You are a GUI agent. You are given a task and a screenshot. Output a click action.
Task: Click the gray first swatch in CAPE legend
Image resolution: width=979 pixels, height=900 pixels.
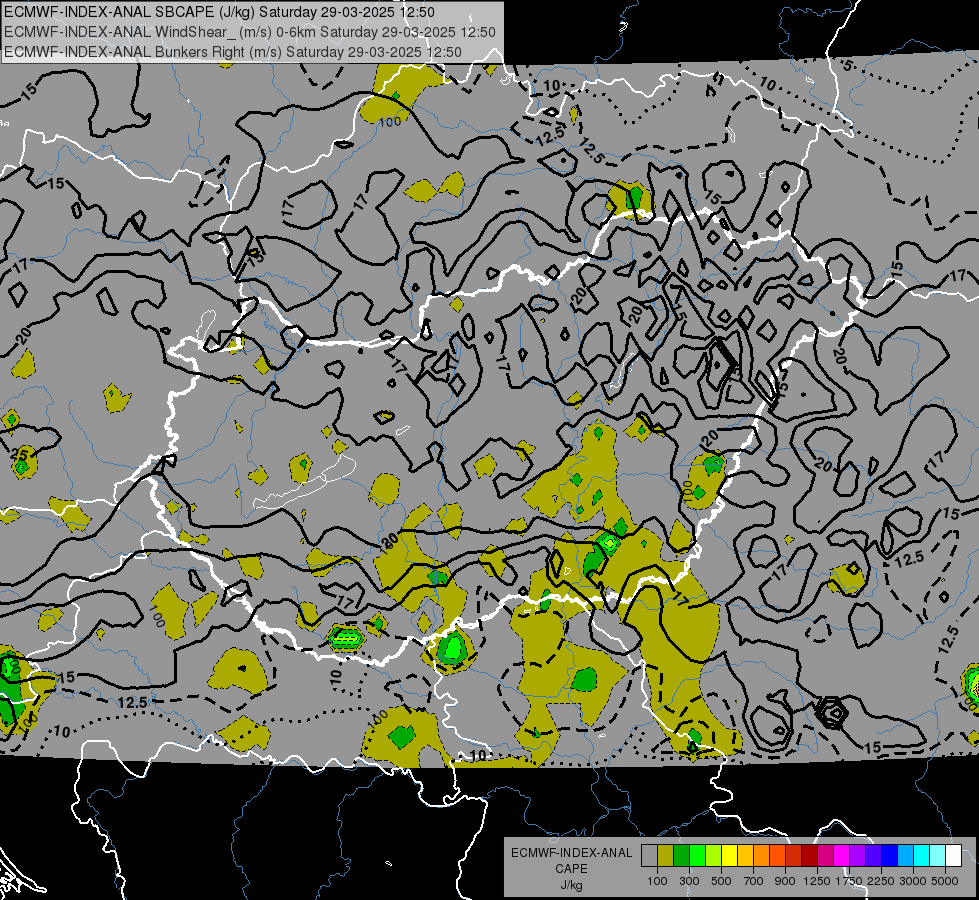649,856
